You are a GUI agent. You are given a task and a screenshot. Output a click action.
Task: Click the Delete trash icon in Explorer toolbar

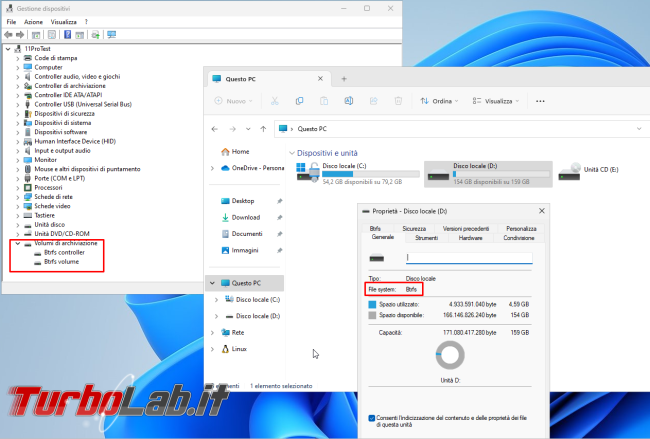(398, 101)
